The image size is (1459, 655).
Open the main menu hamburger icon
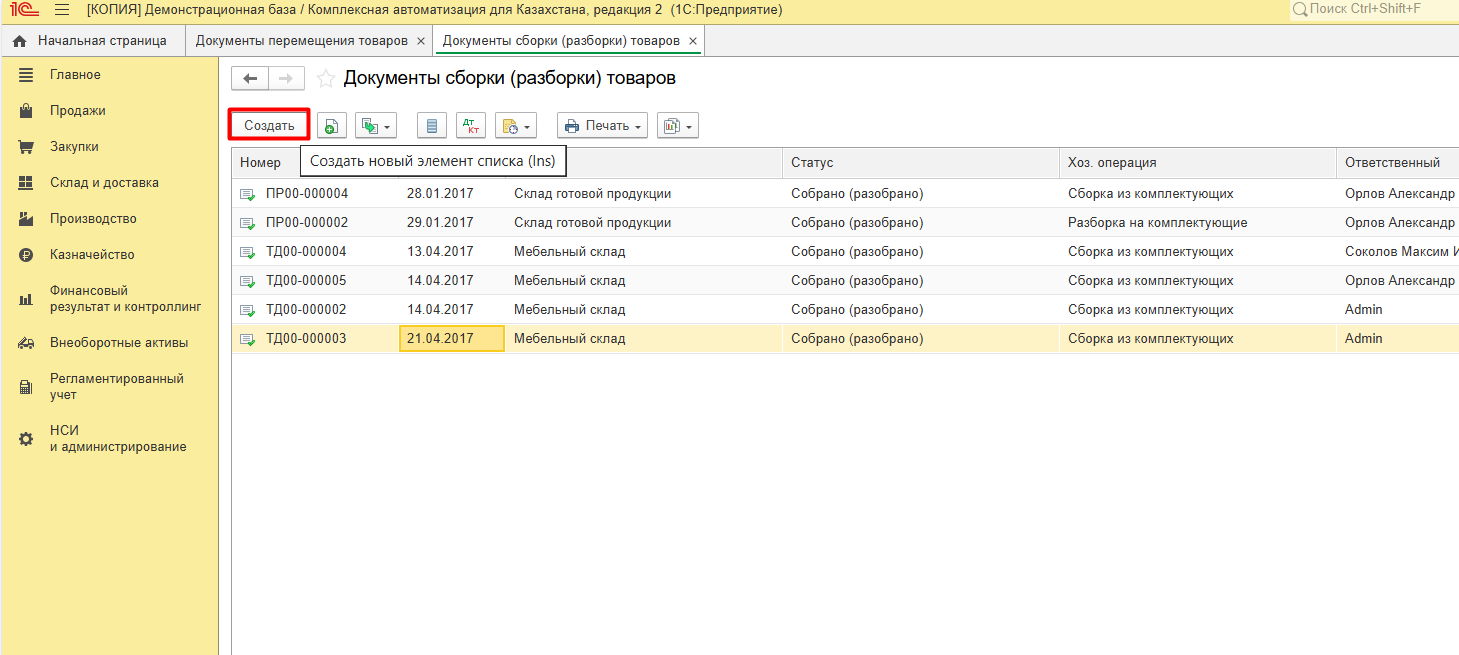(62, 10)
